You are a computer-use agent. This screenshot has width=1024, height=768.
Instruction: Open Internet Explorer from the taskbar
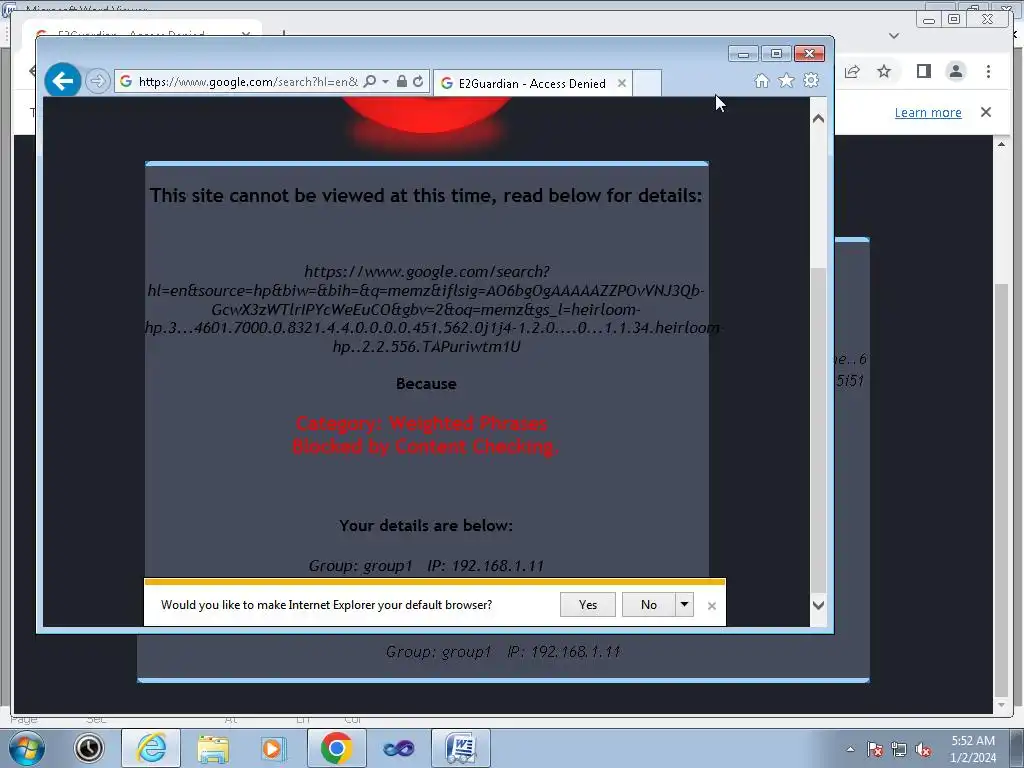coord(151,748)
